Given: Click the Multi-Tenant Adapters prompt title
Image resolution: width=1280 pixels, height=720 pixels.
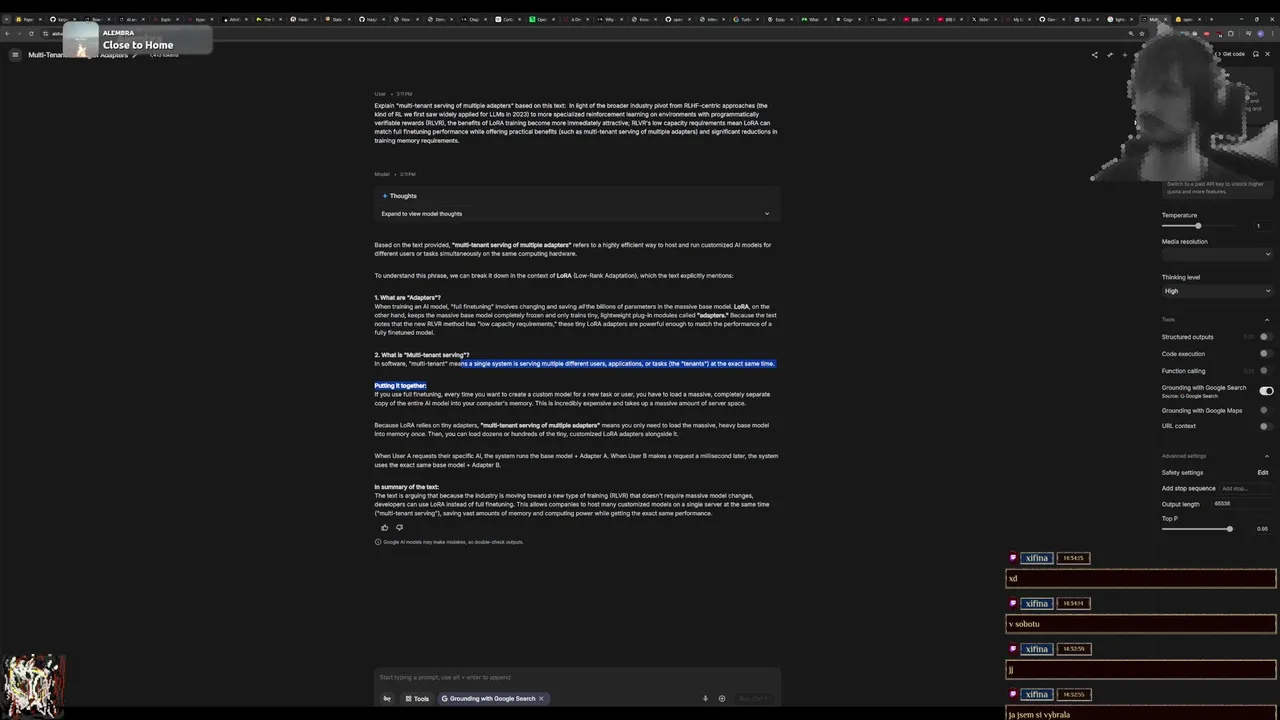Looking at the screenshot, I should tap(78, 55).
